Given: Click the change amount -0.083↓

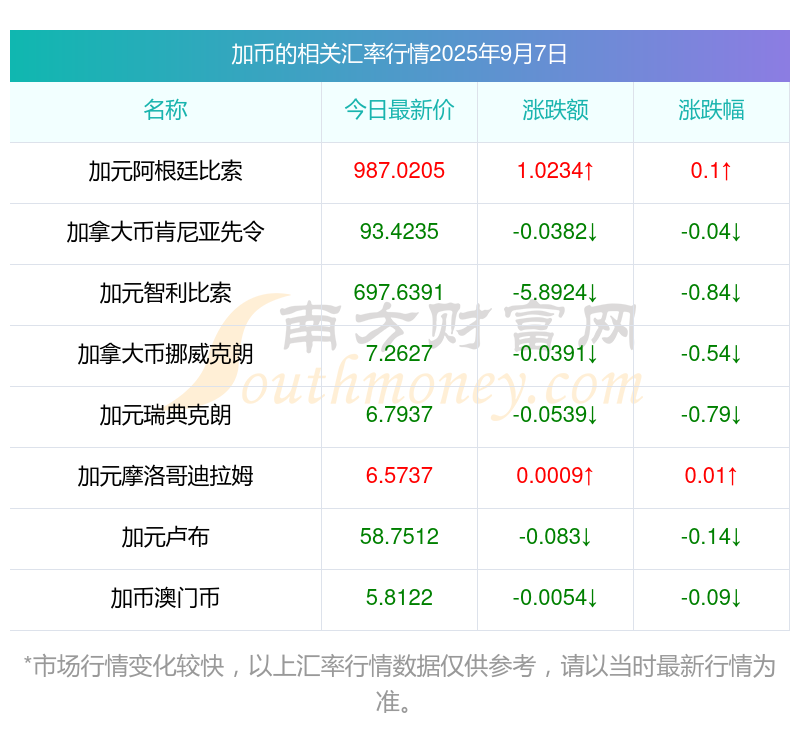Looking at the screenshot, I should (555, 537).
